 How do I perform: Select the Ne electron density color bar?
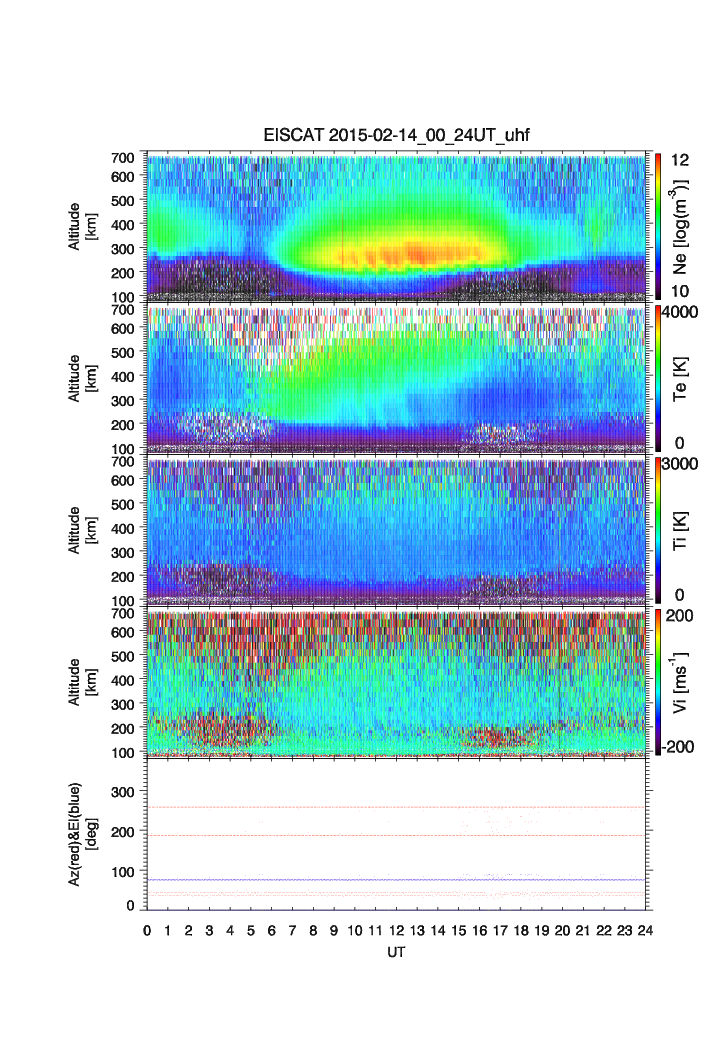tap(658, 226)
